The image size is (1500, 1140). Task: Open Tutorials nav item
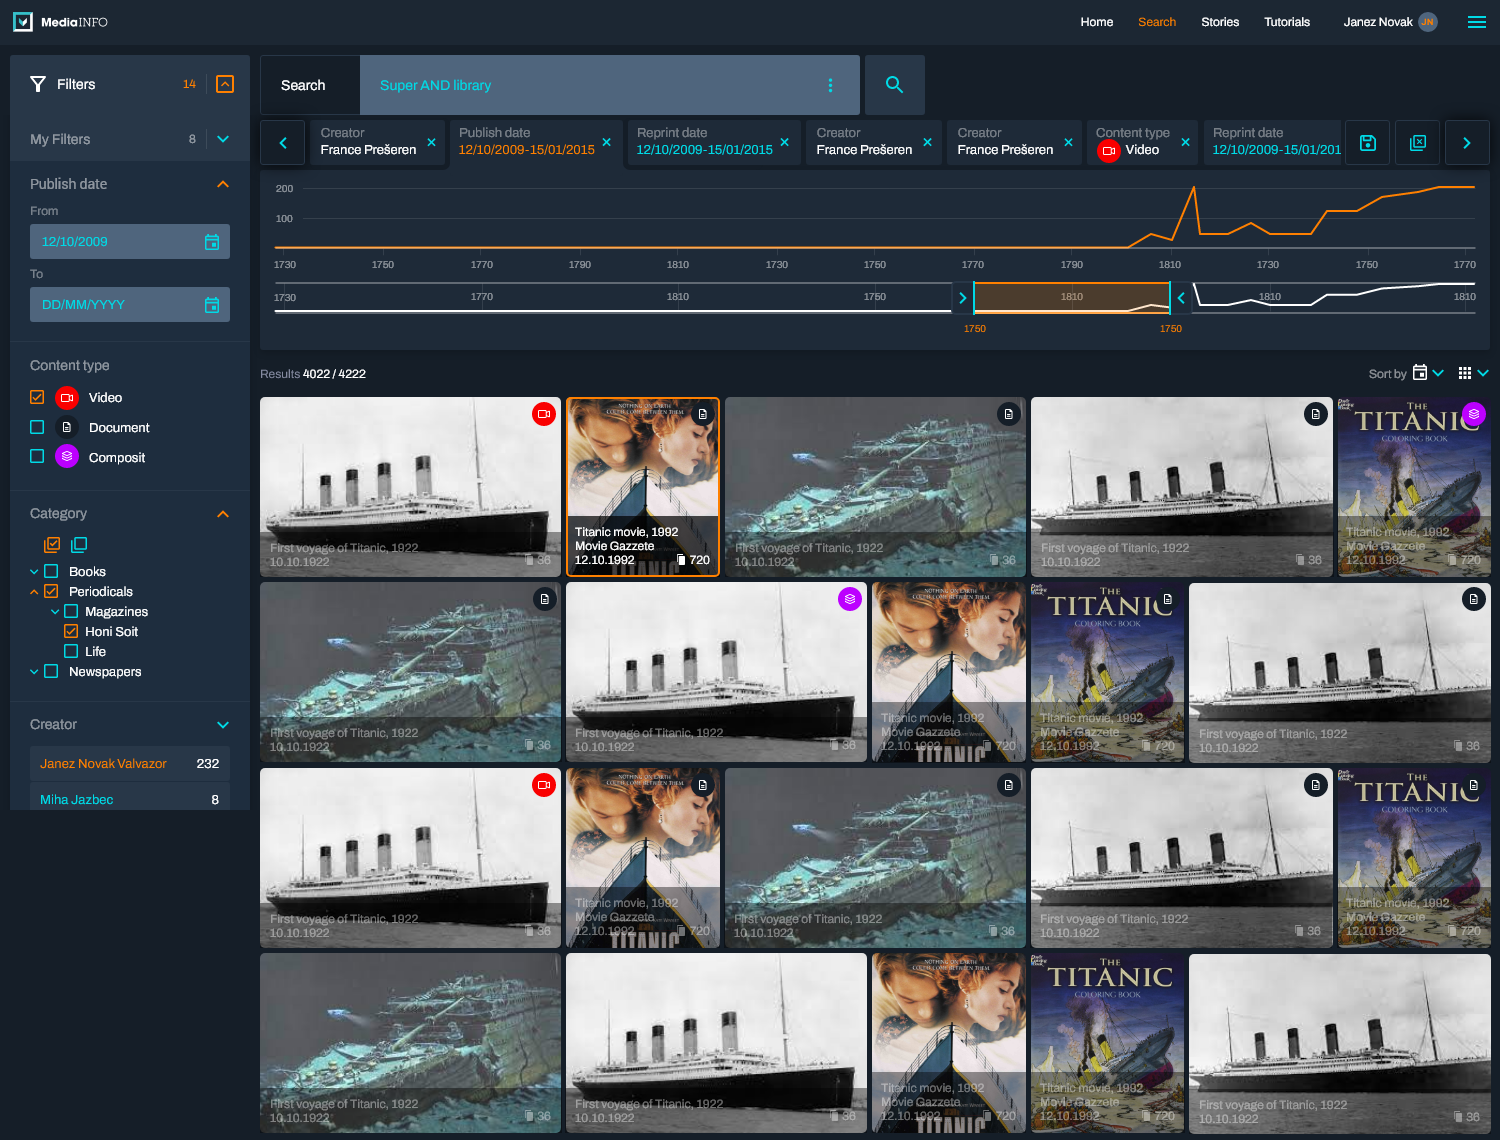click(x=1287, y=22)
